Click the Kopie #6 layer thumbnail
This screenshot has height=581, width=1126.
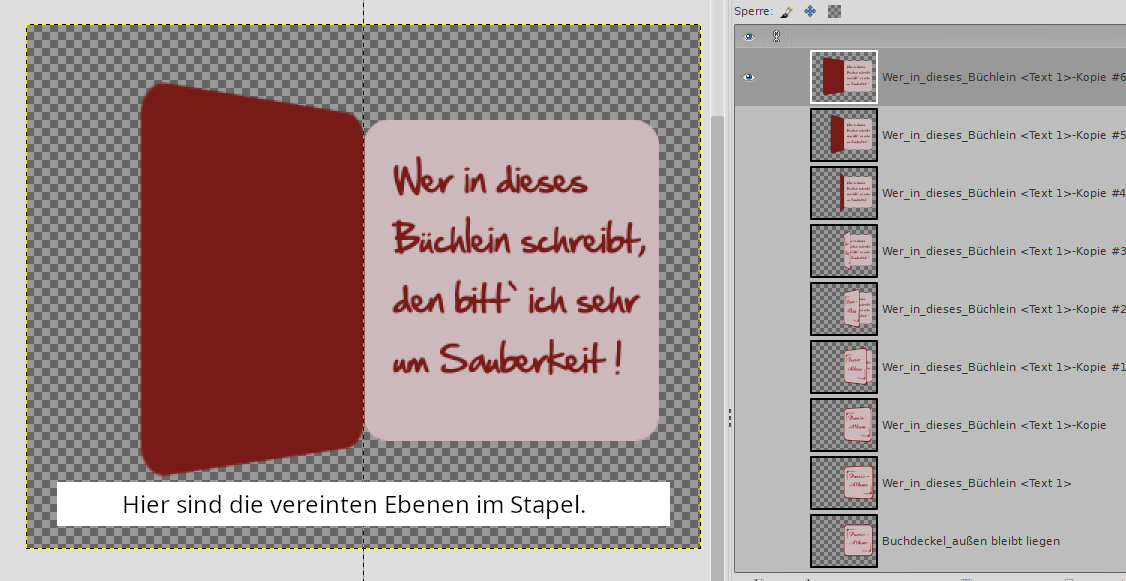pyautogui.click(x=844, y=77)
